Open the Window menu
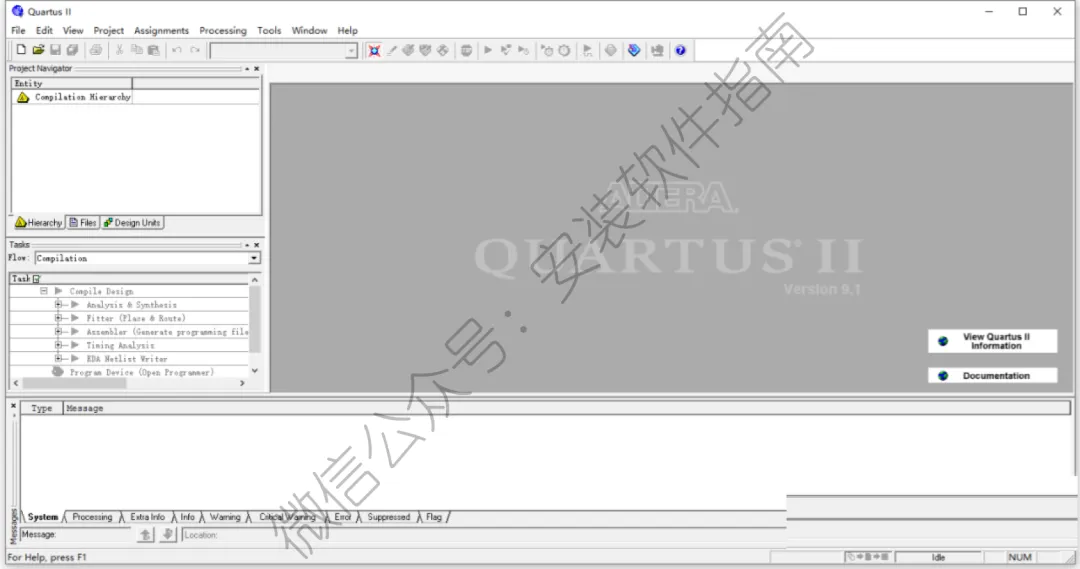 point(309,30)
